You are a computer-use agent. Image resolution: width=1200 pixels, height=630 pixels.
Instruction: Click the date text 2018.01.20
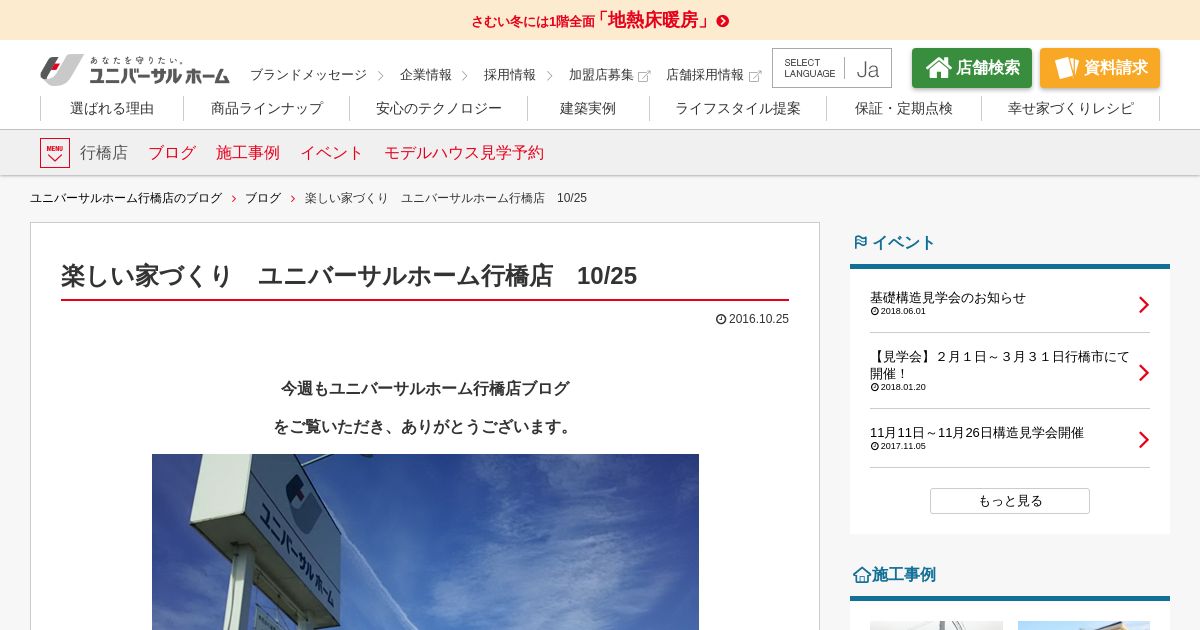[x=903, y=387]
